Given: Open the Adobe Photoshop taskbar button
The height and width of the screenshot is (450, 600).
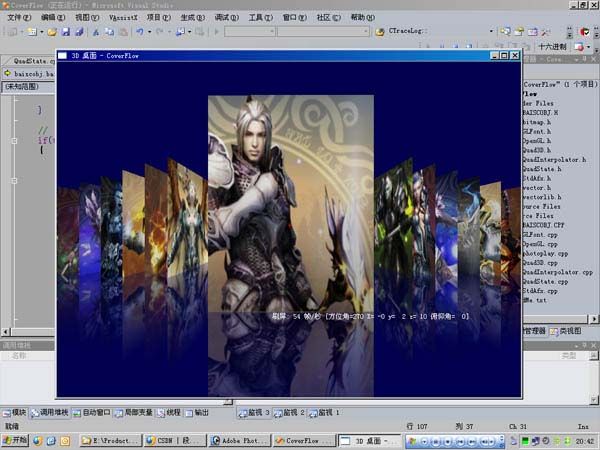Looking at the screenshot, I should [x=240, y=441].
